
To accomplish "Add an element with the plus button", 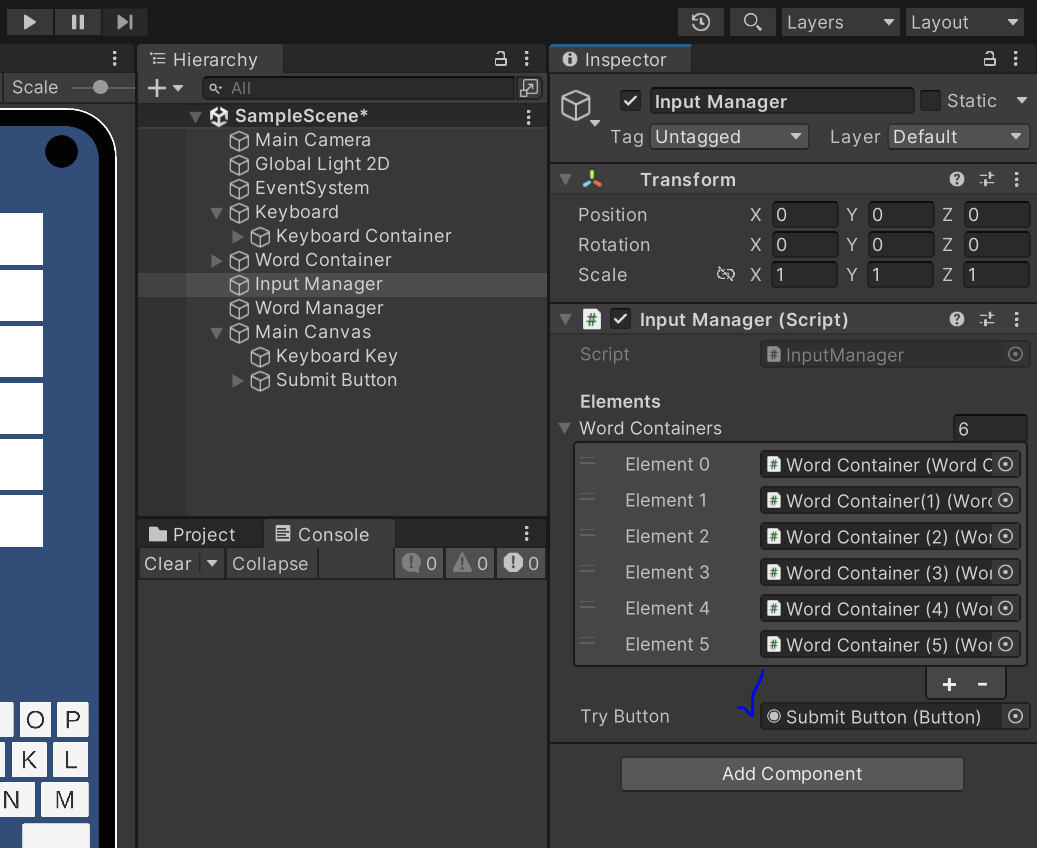I will 949,685.
